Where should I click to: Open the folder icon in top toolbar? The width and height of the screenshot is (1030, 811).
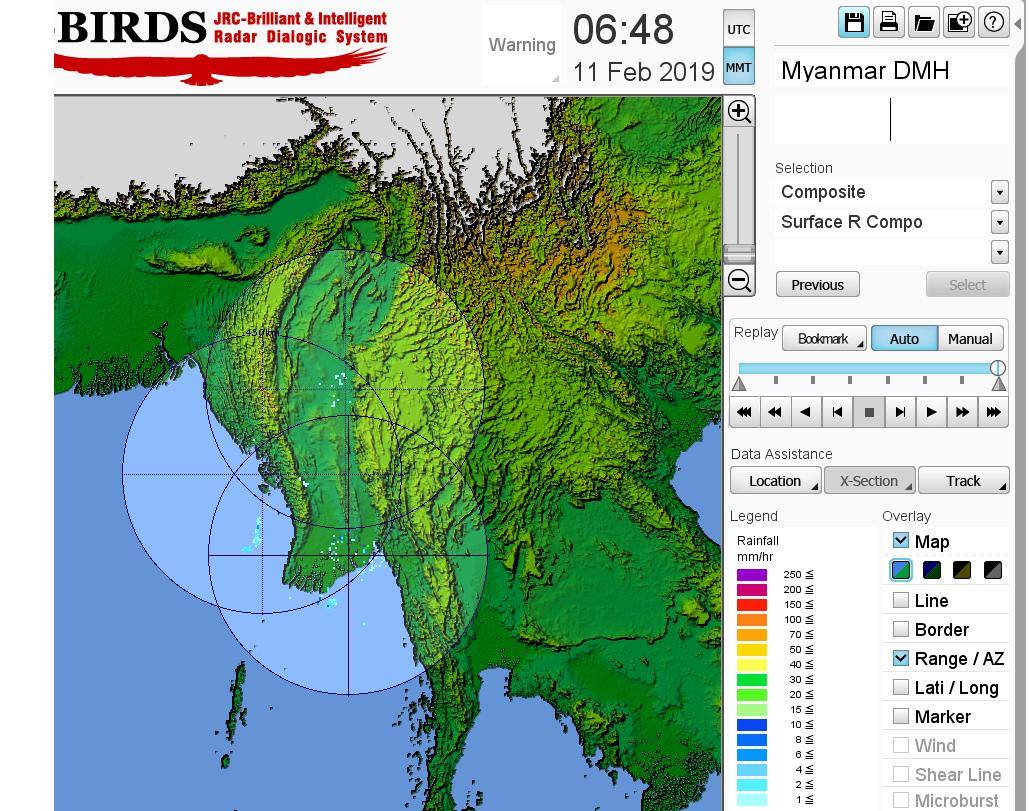click(x=924, y=23)
